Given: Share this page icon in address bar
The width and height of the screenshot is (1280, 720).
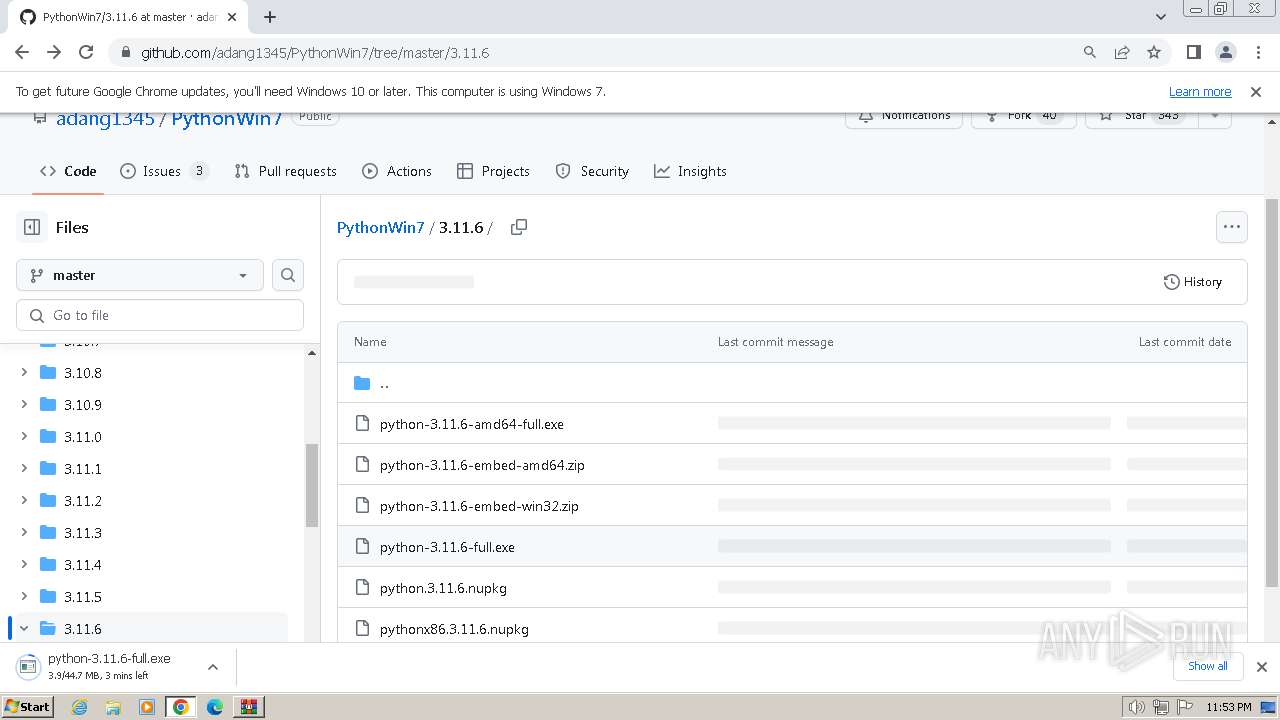Looking at the screenshot, I should point(1122,52).
